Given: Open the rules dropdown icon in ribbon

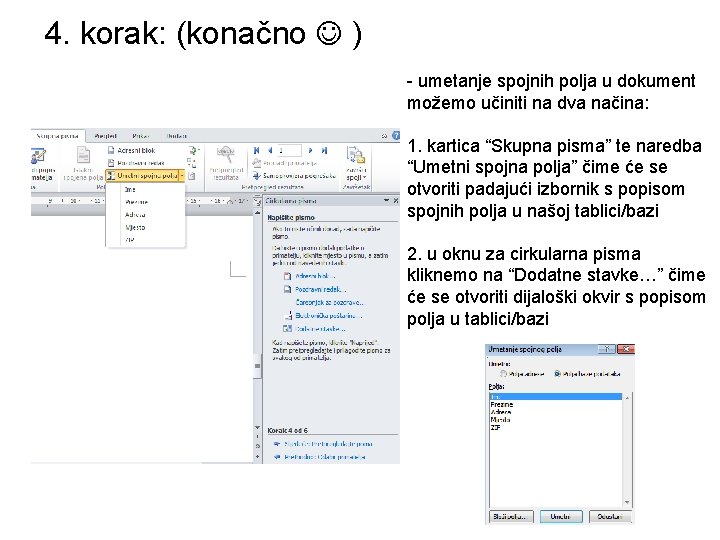Looking at the screenshot, I should (x=193, y=150).
